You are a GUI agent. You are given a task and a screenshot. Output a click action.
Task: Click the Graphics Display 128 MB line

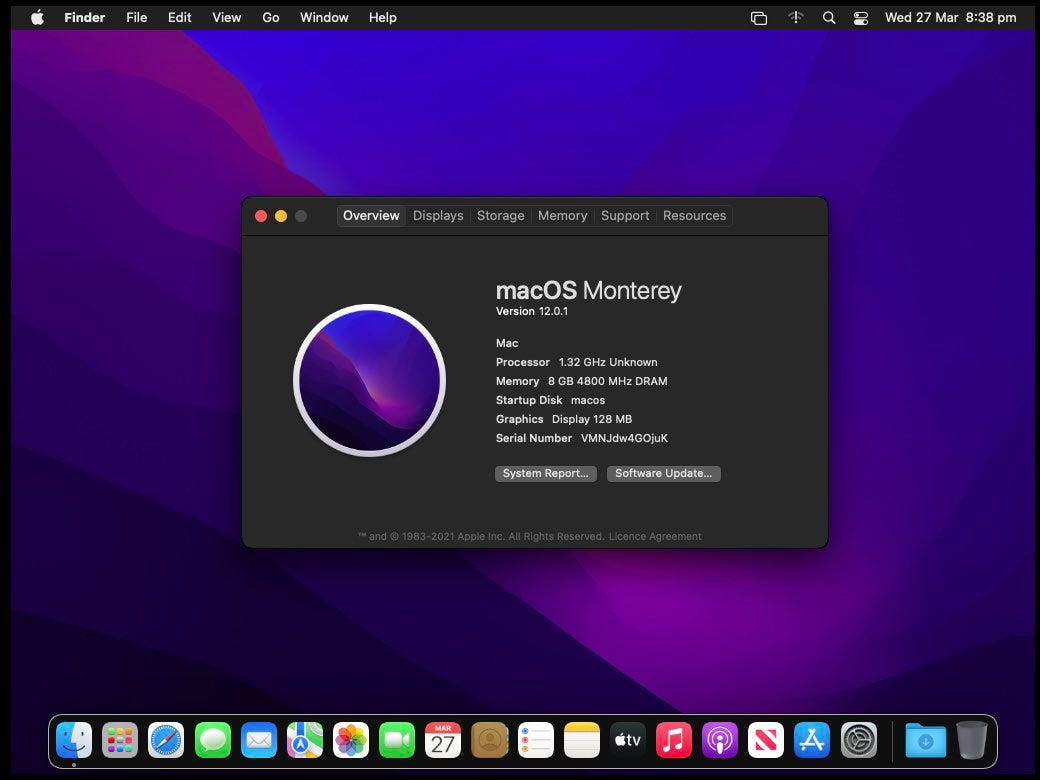(564, 419)
